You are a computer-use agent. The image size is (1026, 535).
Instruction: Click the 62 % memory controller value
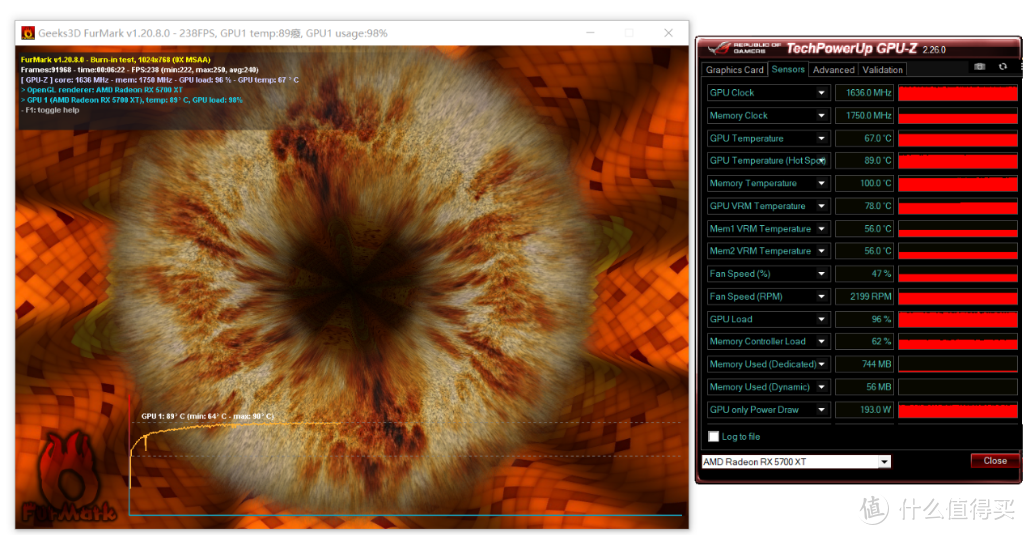[x=865, y=341]
